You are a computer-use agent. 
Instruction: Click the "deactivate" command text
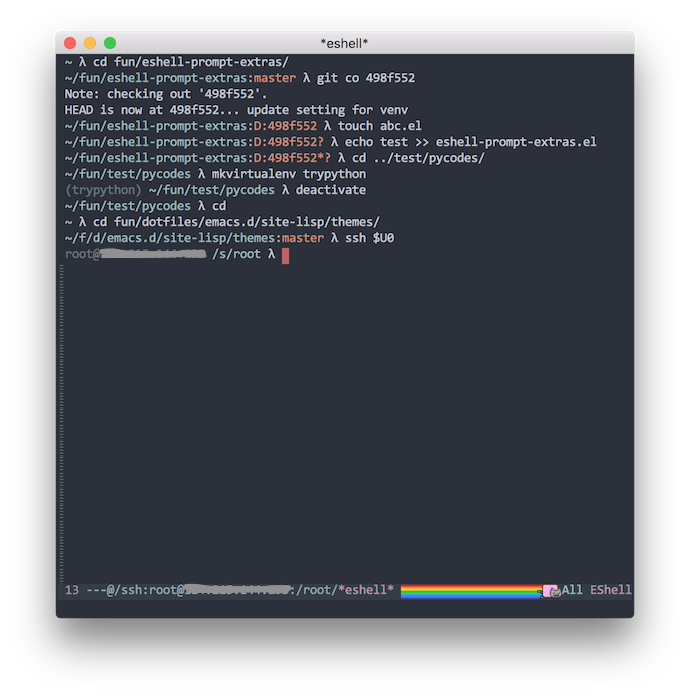point(331,190)
